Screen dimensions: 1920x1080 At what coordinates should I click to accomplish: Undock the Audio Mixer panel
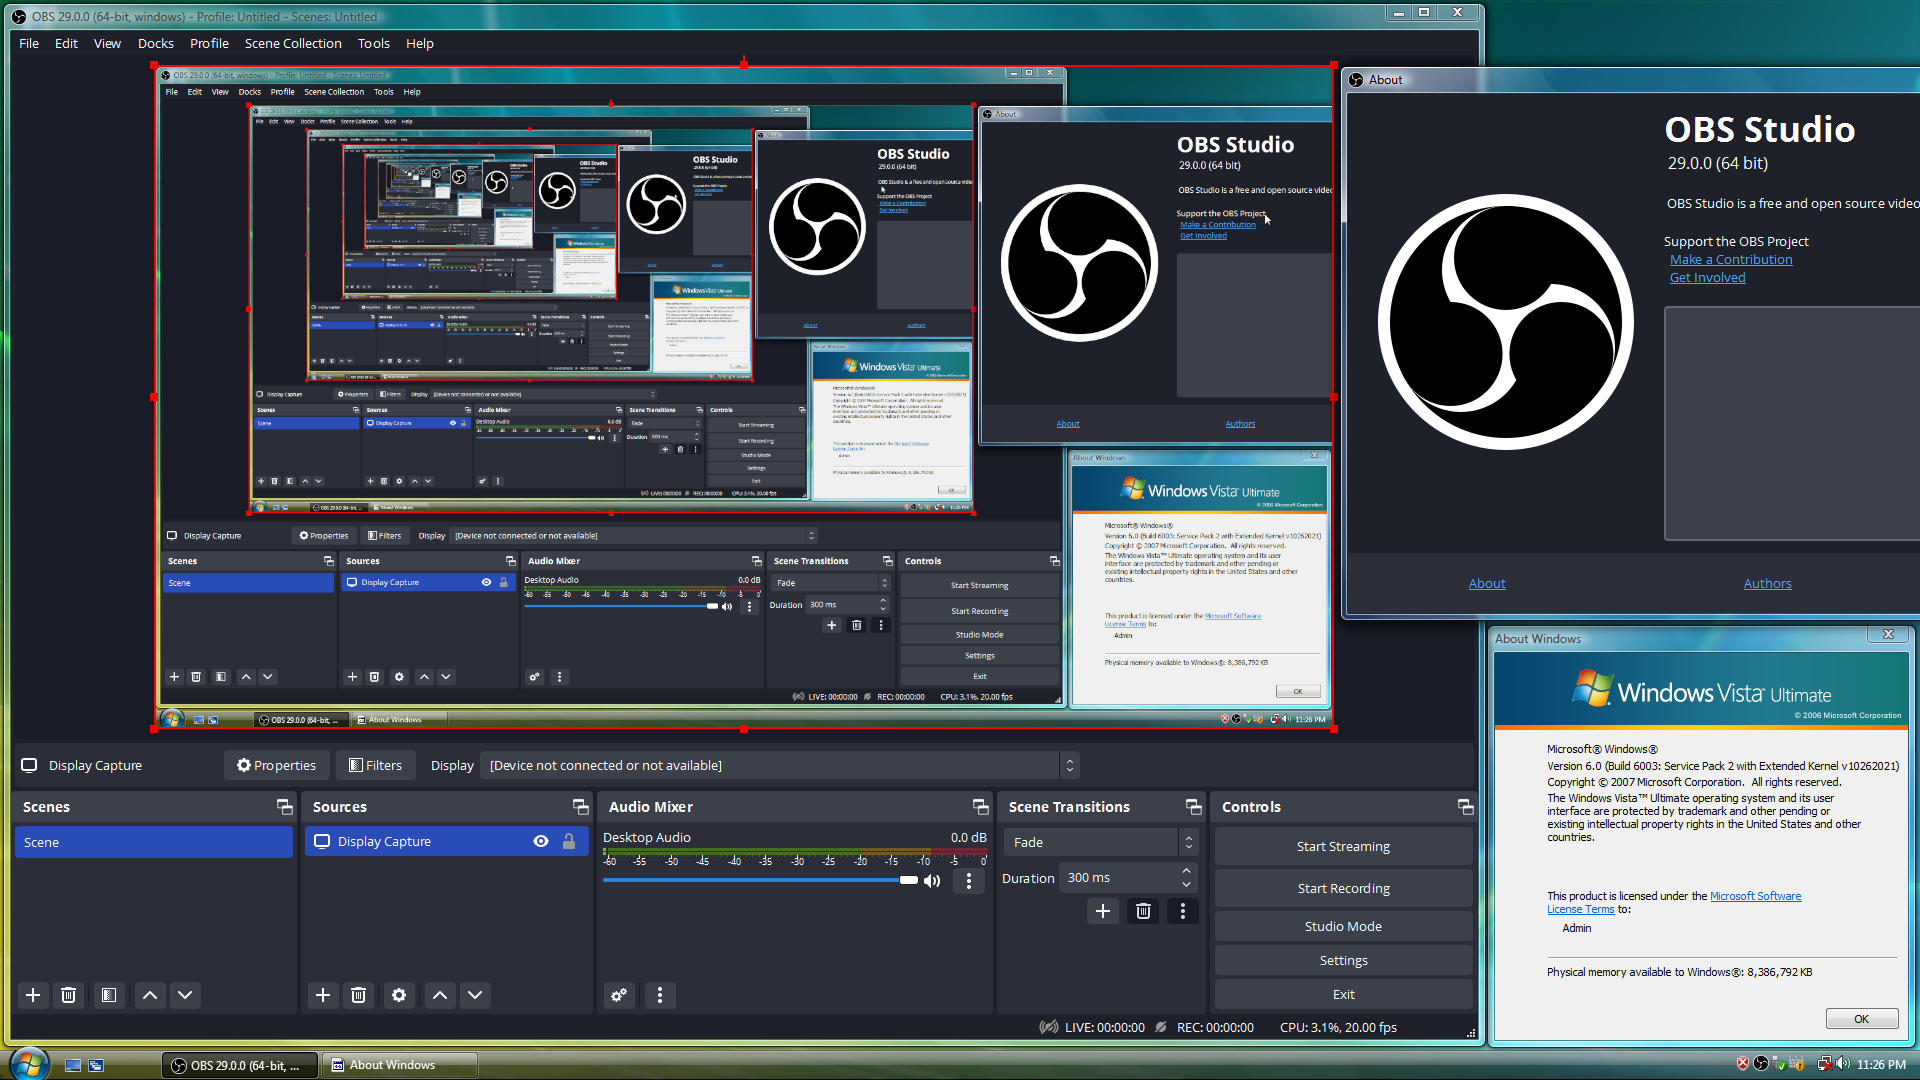click(980, 807)
